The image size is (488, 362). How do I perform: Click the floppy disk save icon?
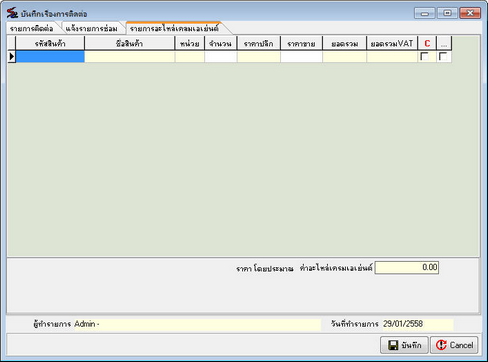(x=393, y=345)
